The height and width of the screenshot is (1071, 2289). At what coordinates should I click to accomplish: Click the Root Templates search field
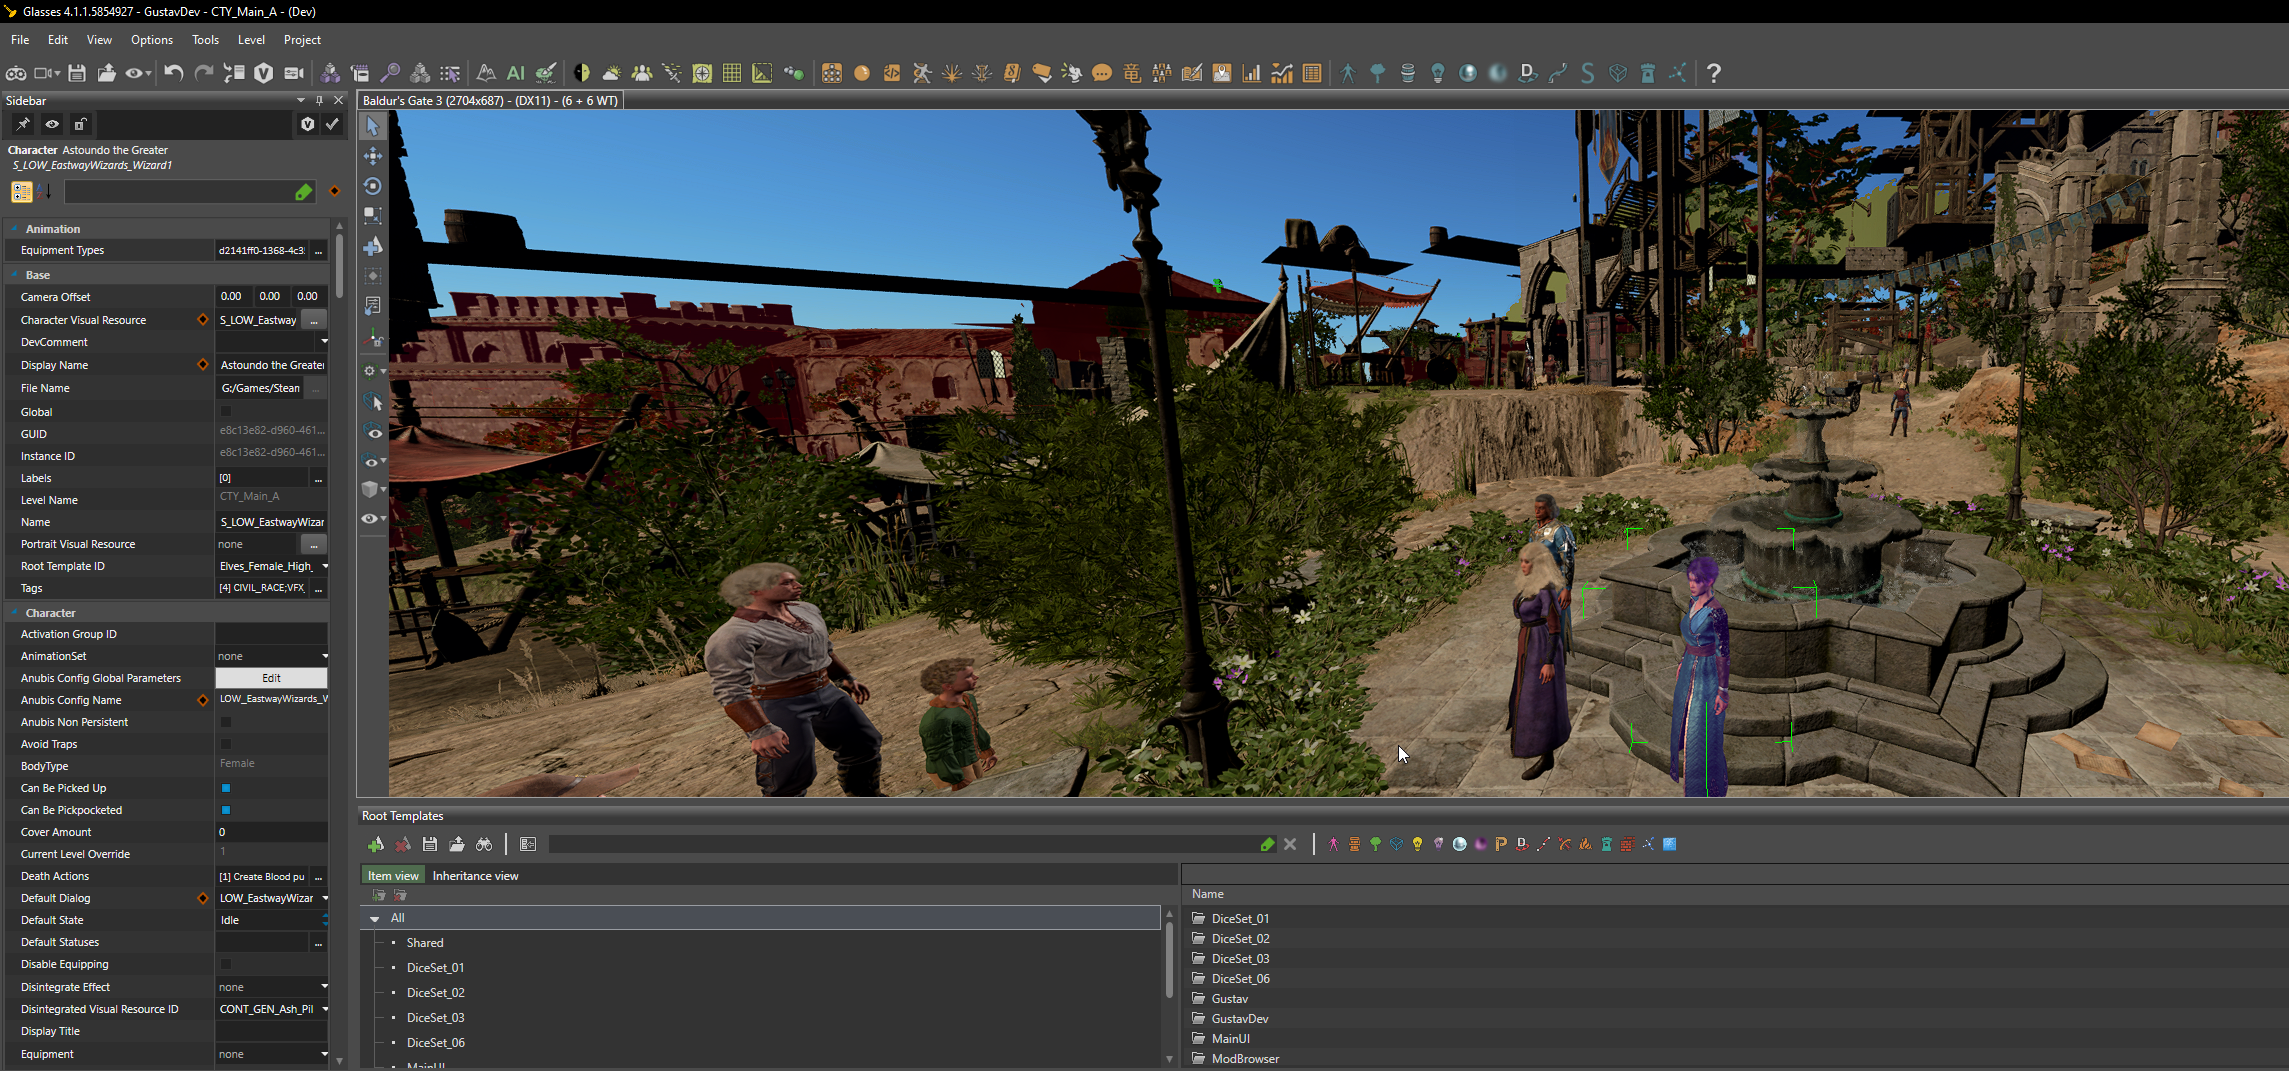click(x=906, y=845)
